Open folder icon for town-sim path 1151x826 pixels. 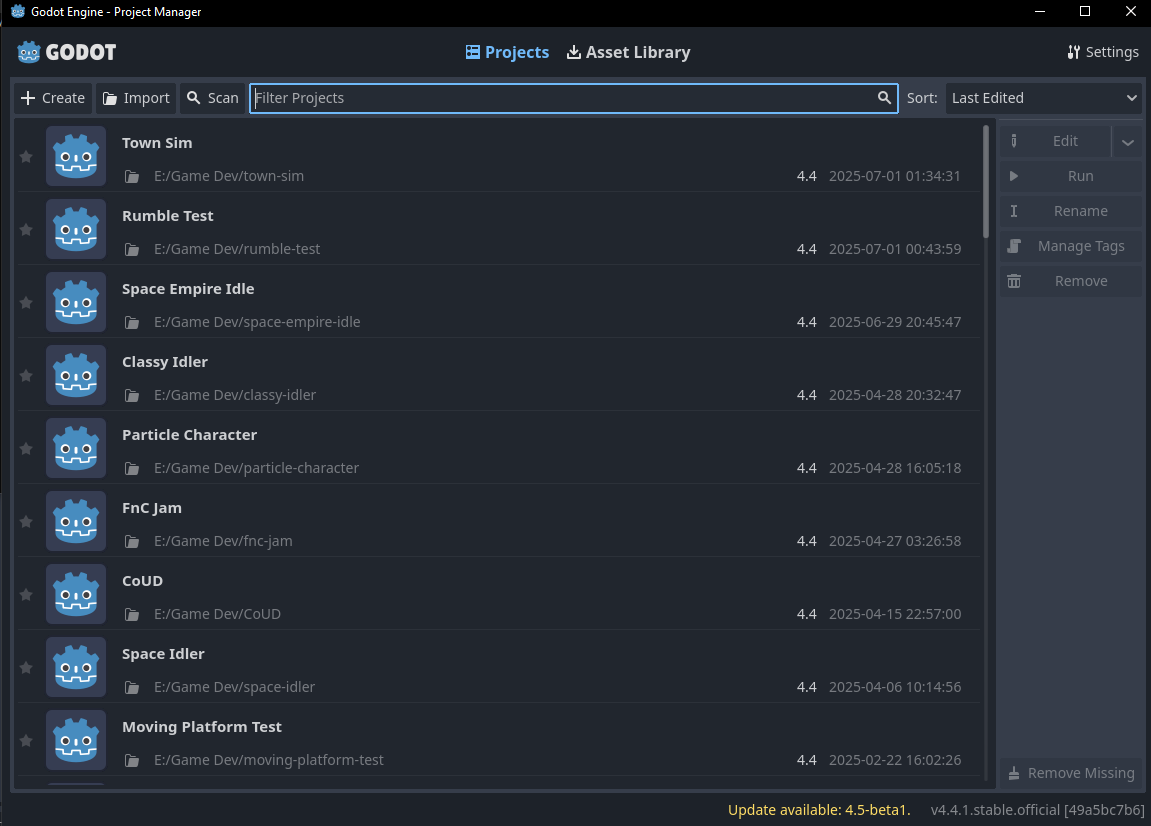coord(132,176)
